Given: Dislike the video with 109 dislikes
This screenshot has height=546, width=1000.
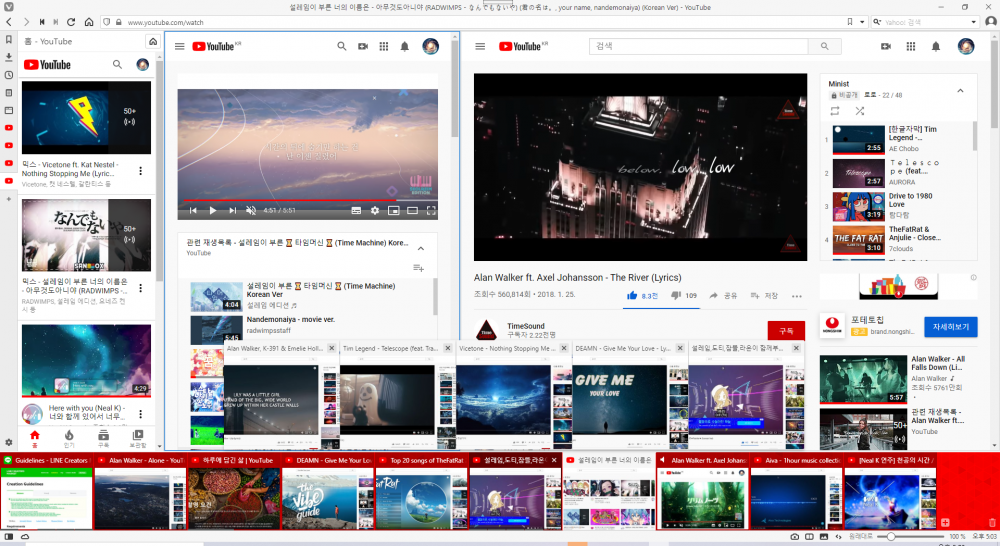Looking at the screenshot, I should tap(684, 295).
